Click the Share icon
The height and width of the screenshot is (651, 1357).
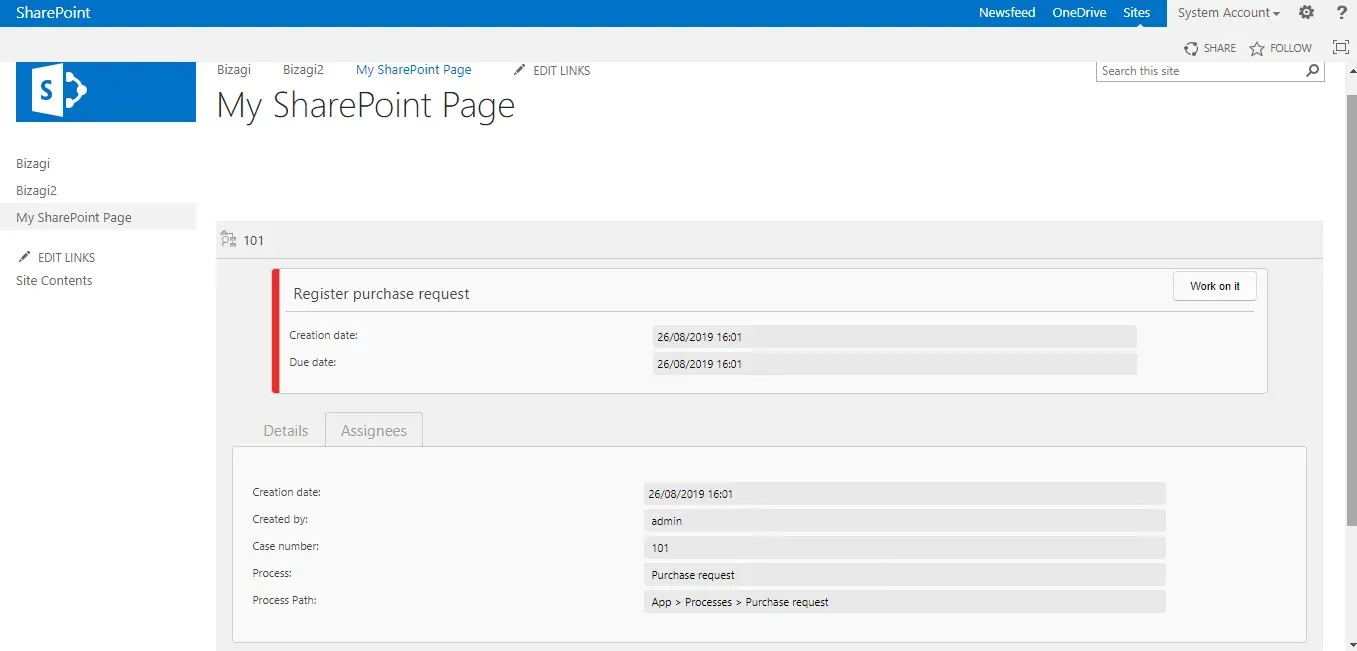(x=1191, y=48)
